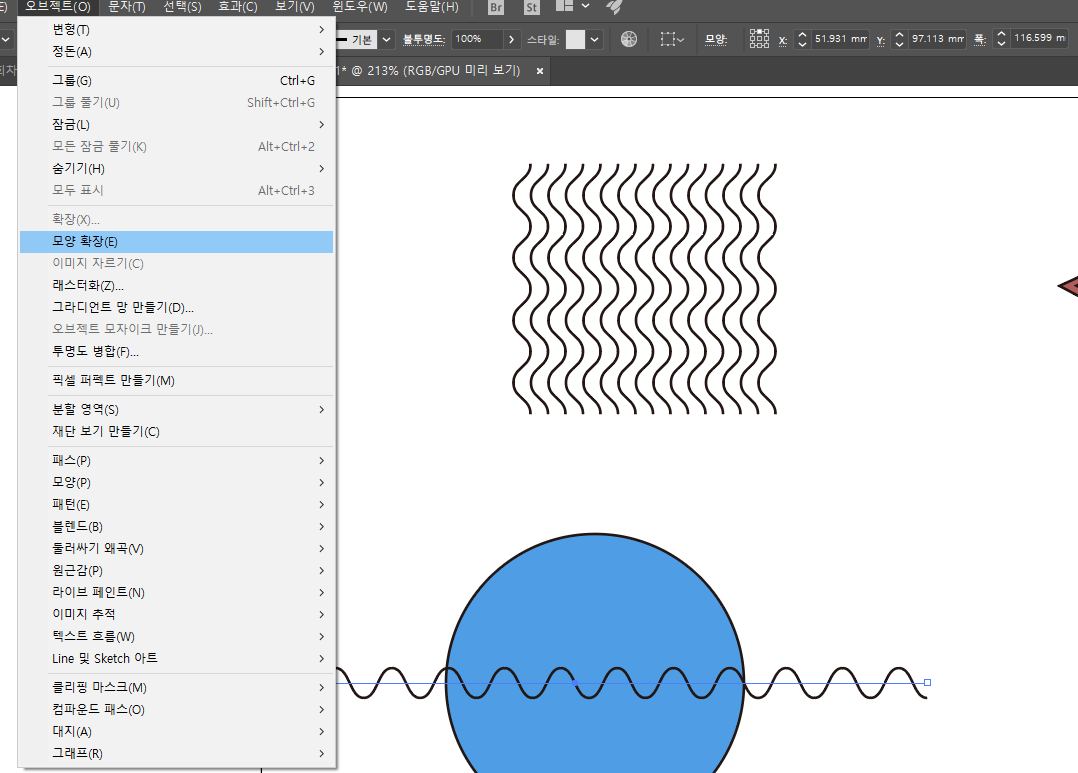Expand the 라이브 페인트(N) submenu
1078x773 pixels.
tap(177, 592)
